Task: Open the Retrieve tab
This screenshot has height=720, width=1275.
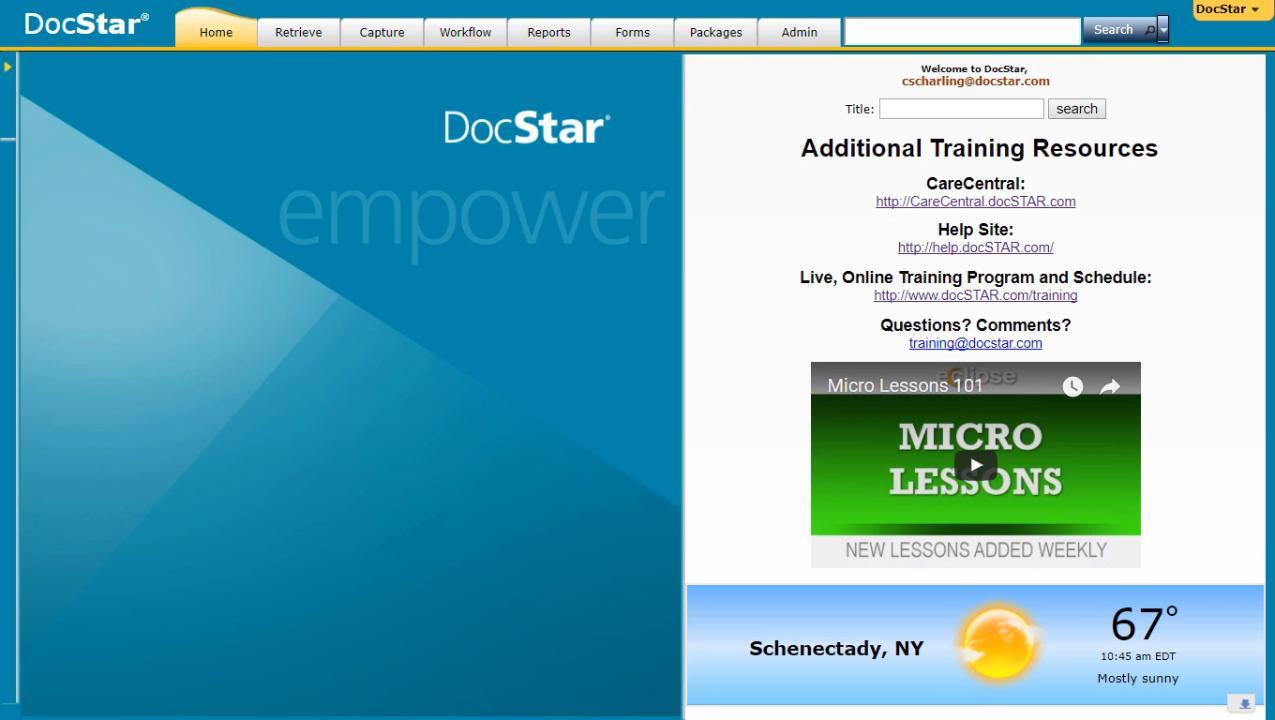Action: click(298, 32)
